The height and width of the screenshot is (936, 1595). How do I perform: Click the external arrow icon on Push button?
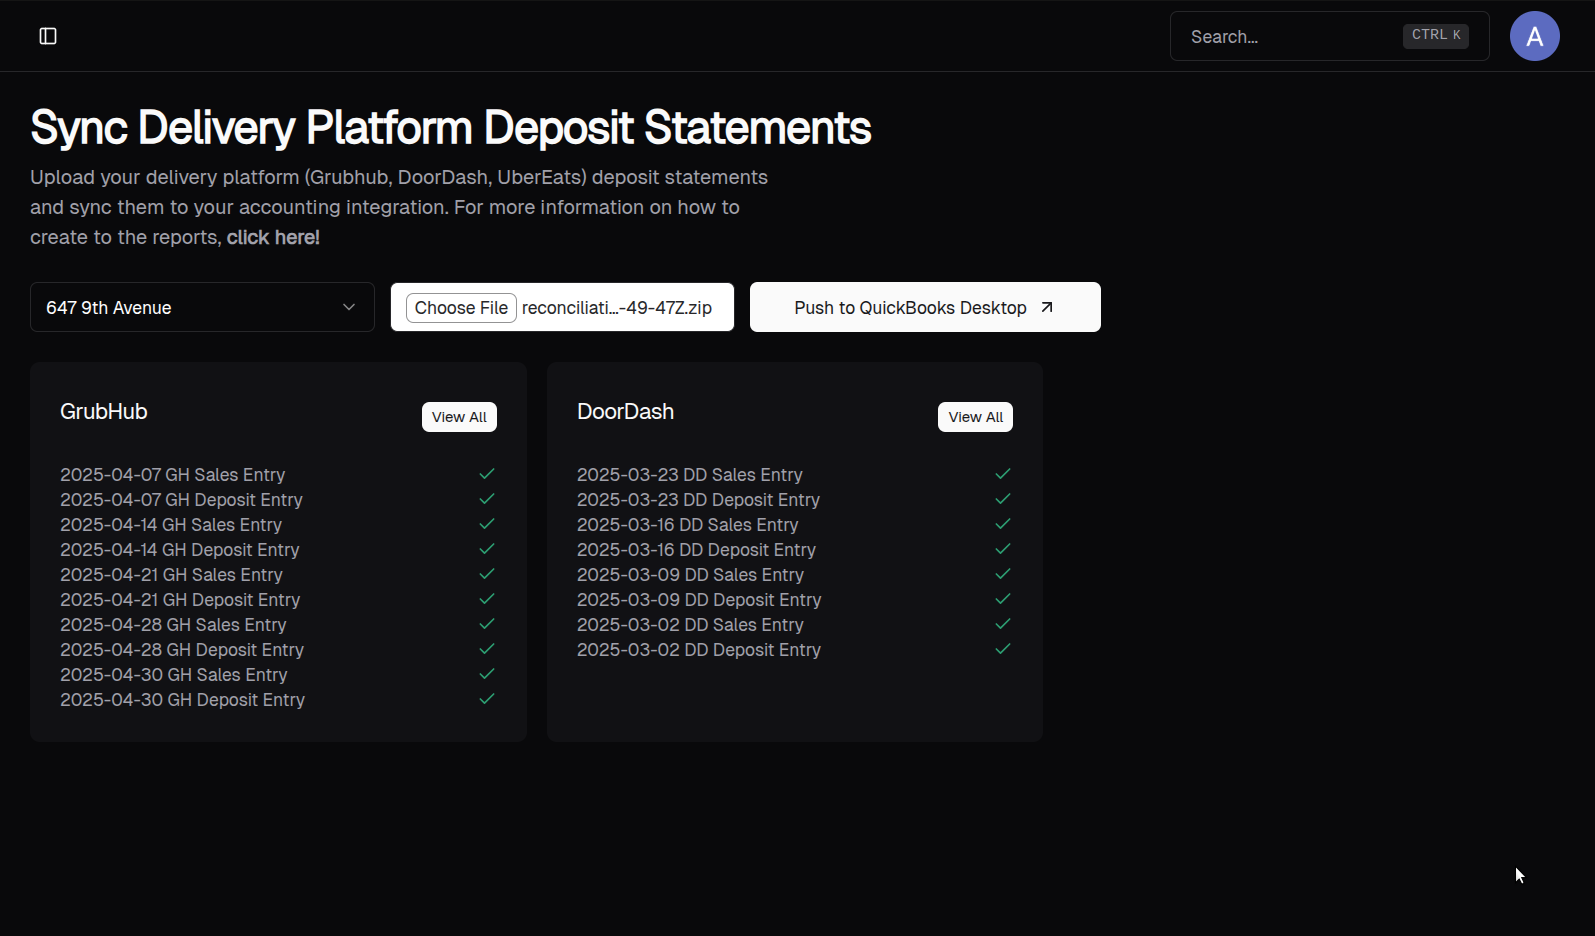pyautogui.click(x=1047, y=307)
